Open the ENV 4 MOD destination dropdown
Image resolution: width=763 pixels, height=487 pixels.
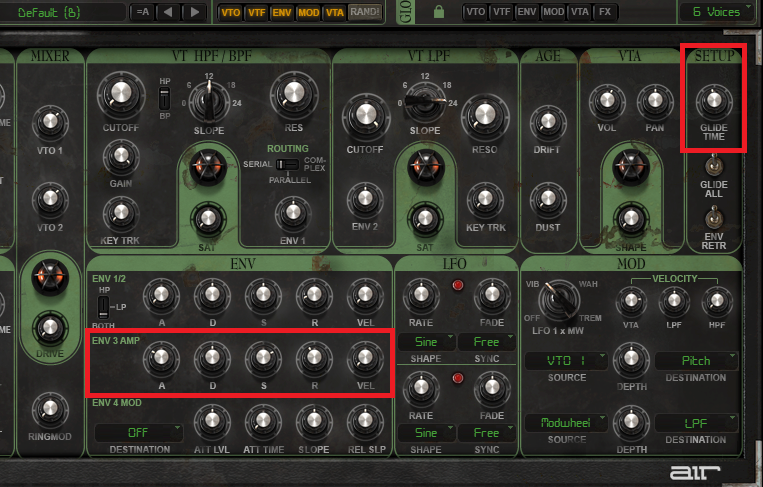(x=138, y=432)
